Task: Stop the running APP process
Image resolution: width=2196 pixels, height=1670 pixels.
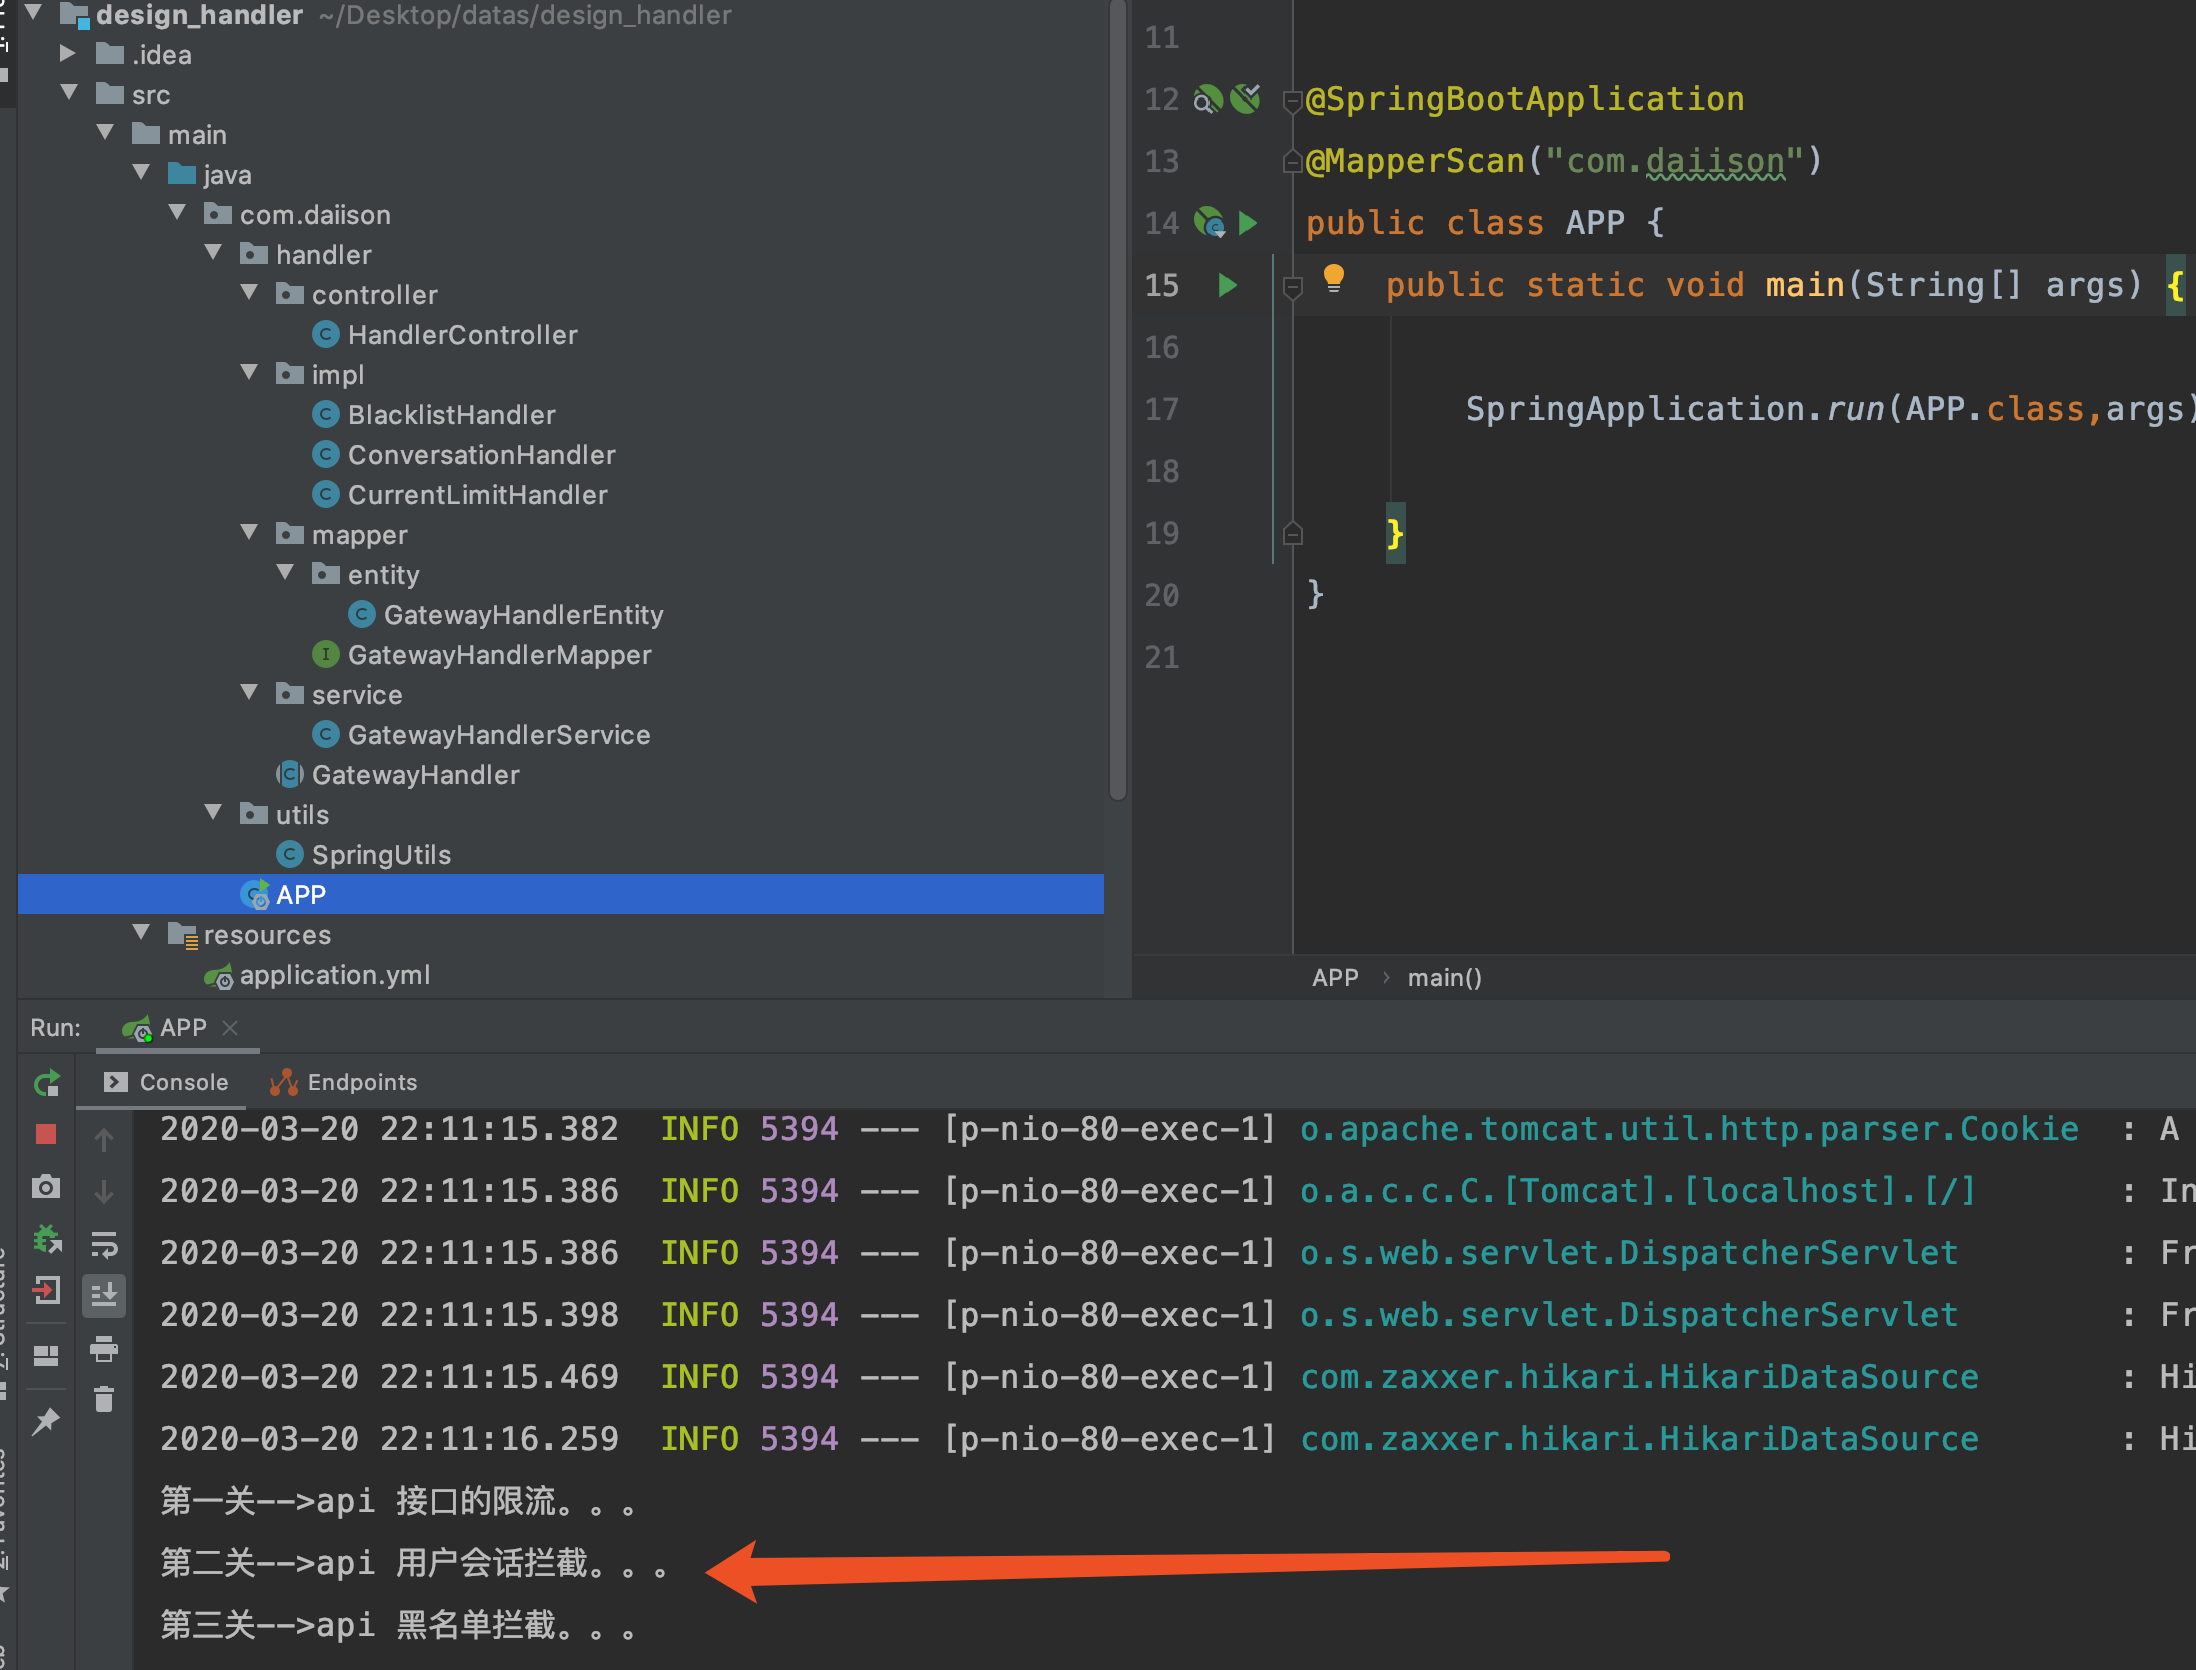Action: tap(46, 1134)
